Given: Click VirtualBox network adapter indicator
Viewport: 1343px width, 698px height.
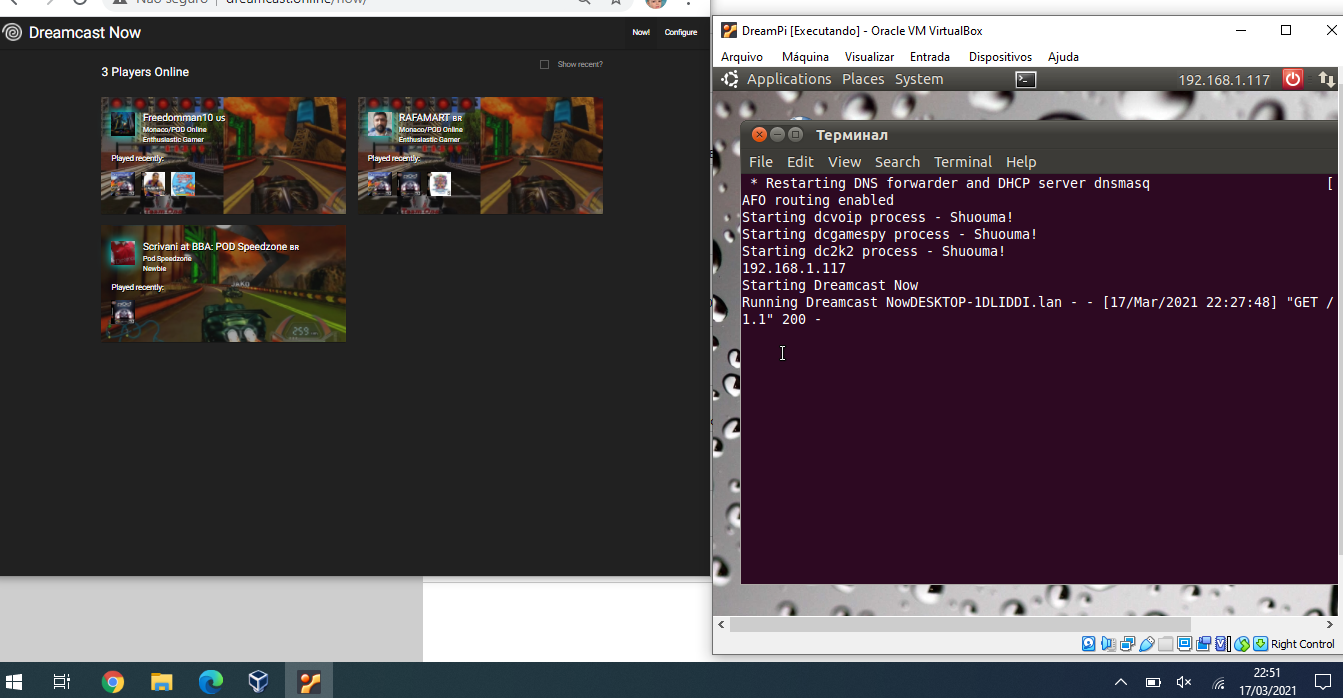Looking at the screenshot, I should 1128,644.
